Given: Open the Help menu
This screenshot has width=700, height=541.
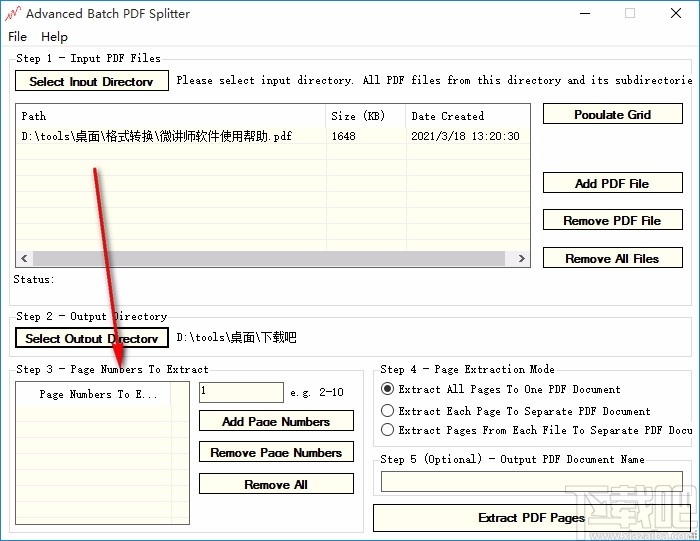Looking at the screenshot, I should coord(54,37).
